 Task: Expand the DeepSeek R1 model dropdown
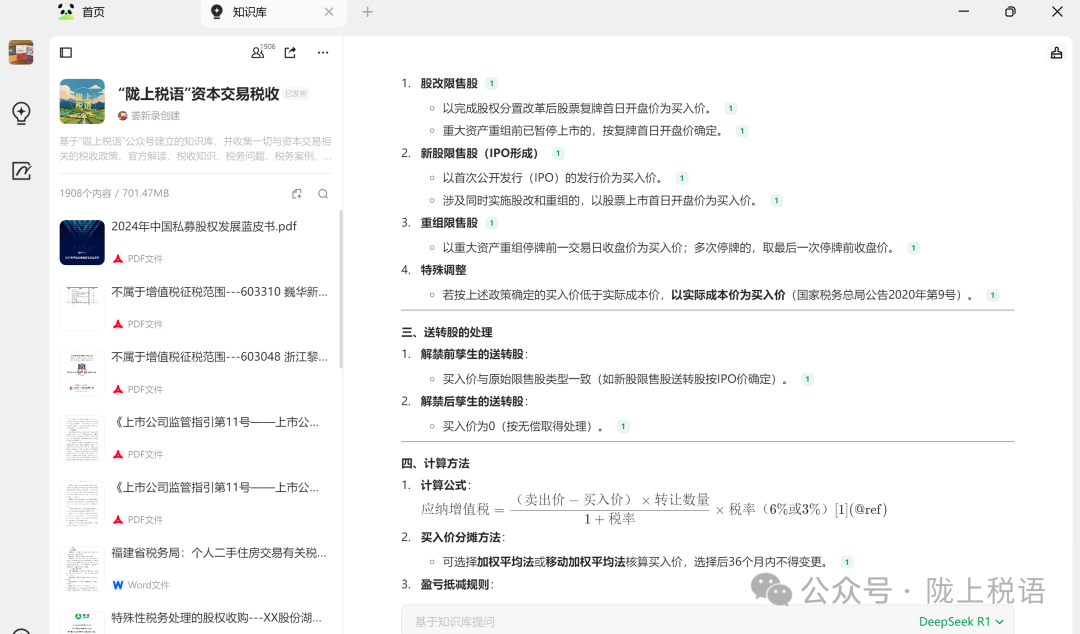961,621
